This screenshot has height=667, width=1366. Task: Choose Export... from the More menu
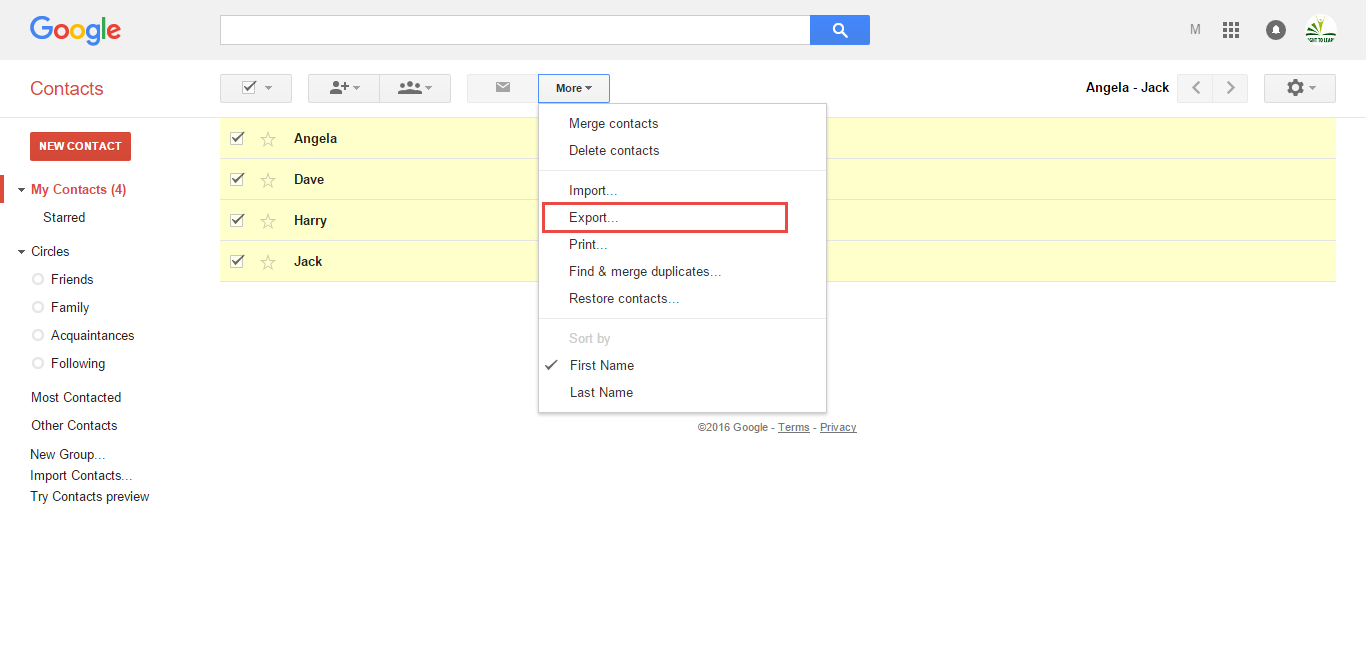(594, 217)
